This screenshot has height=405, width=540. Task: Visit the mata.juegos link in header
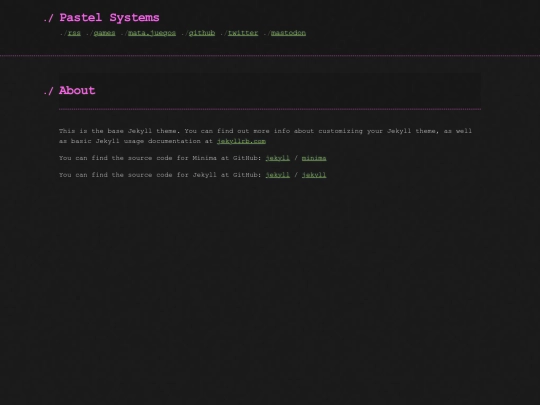tap(152, 33)
